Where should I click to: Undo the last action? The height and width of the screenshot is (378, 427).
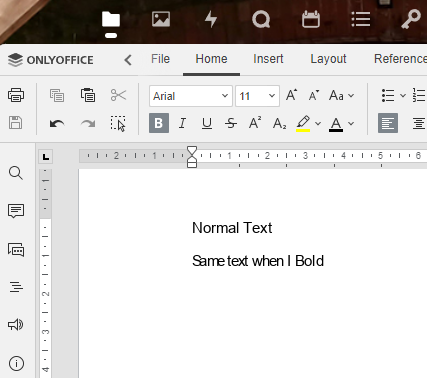click(x=57, y=124)
